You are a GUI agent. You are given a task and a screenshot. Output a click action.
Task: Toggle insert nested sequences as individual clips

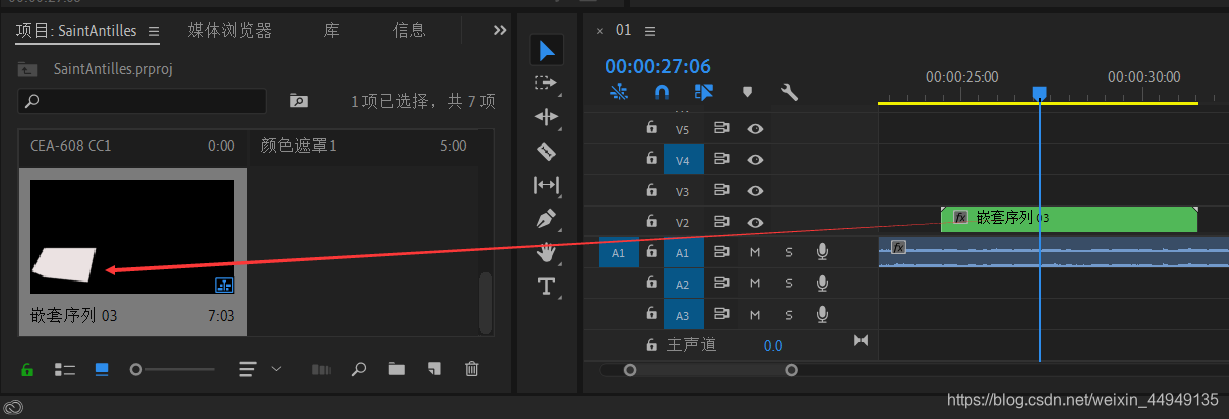(x=619, y=92)
